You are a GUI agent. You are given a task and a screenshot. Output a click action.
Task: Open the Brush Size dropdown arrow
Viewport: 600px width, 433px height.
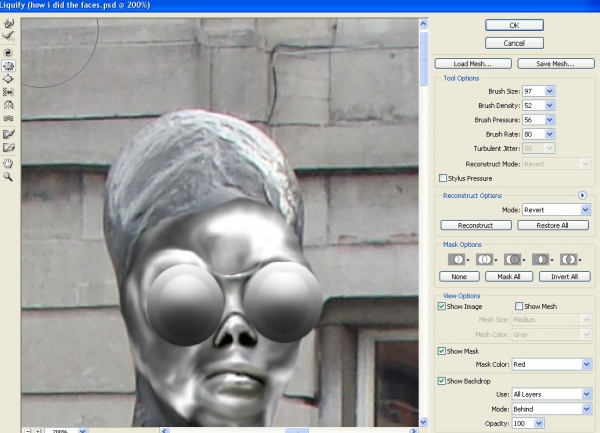[549, 91]
